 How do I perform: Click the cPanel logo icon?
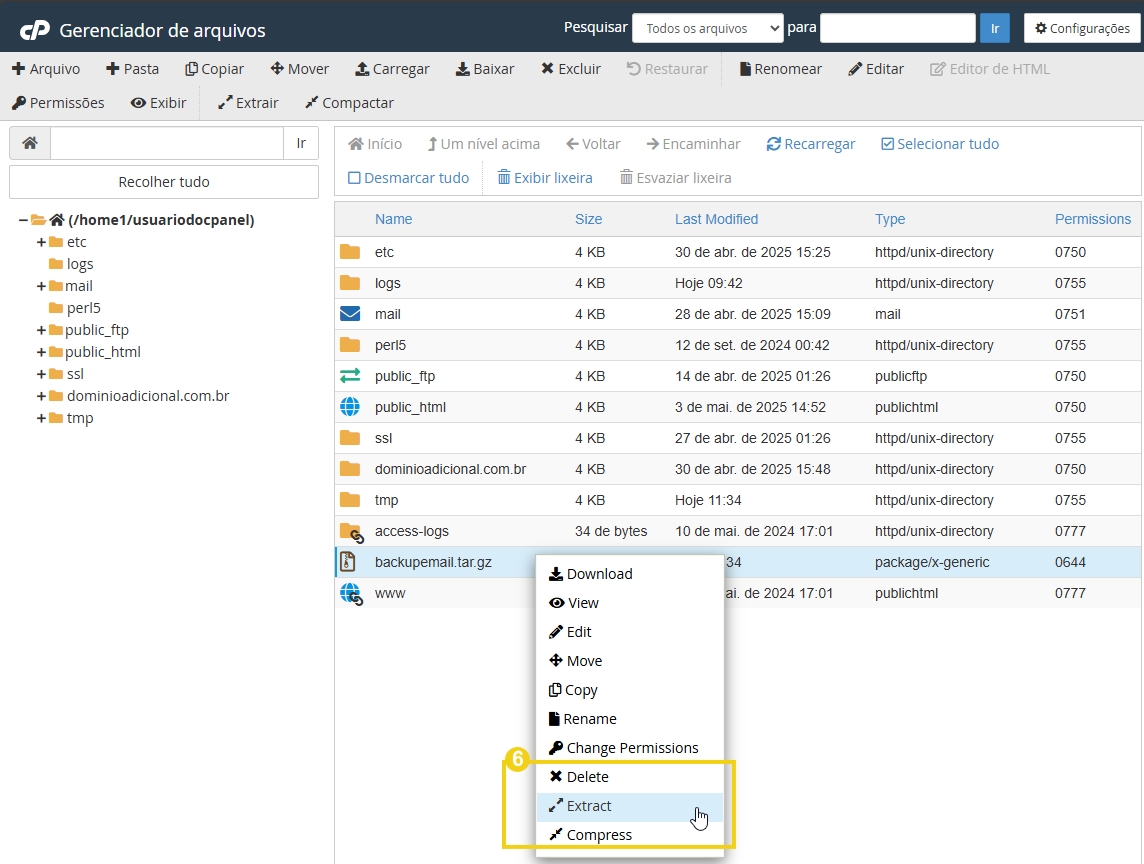pos(34,30)
